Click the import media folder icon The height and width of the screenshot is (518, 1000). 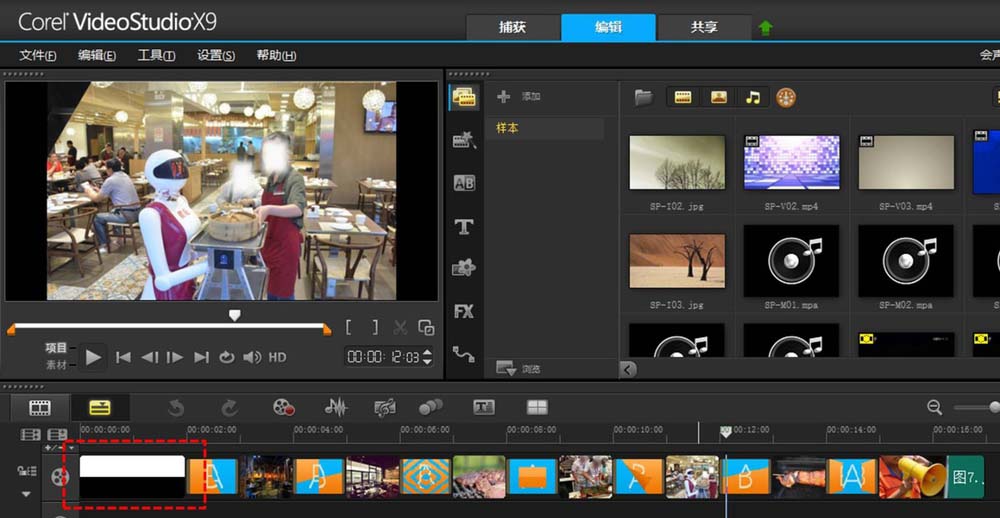[644, 98]
